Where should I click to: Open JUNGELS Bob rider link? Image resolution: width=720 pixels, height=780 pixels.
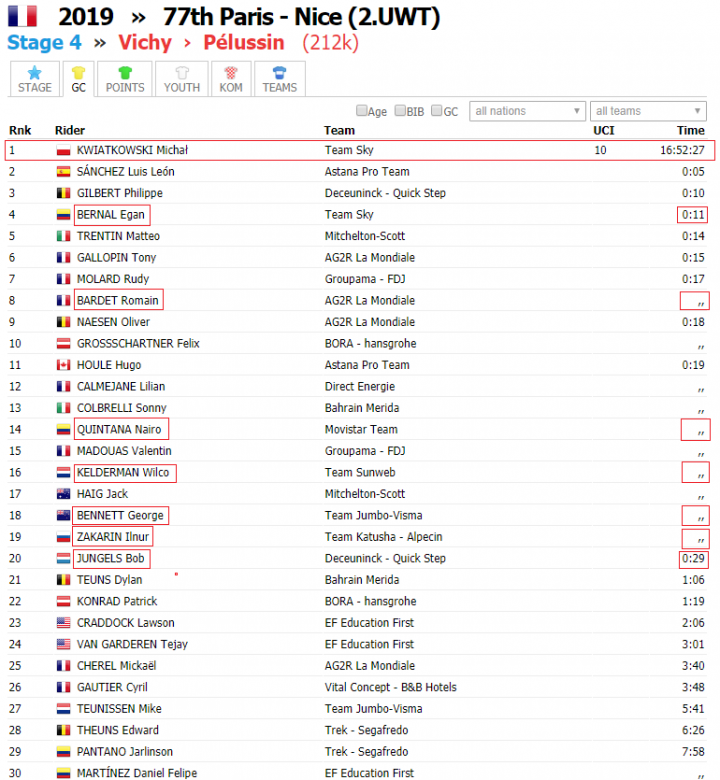pos(110,559)
